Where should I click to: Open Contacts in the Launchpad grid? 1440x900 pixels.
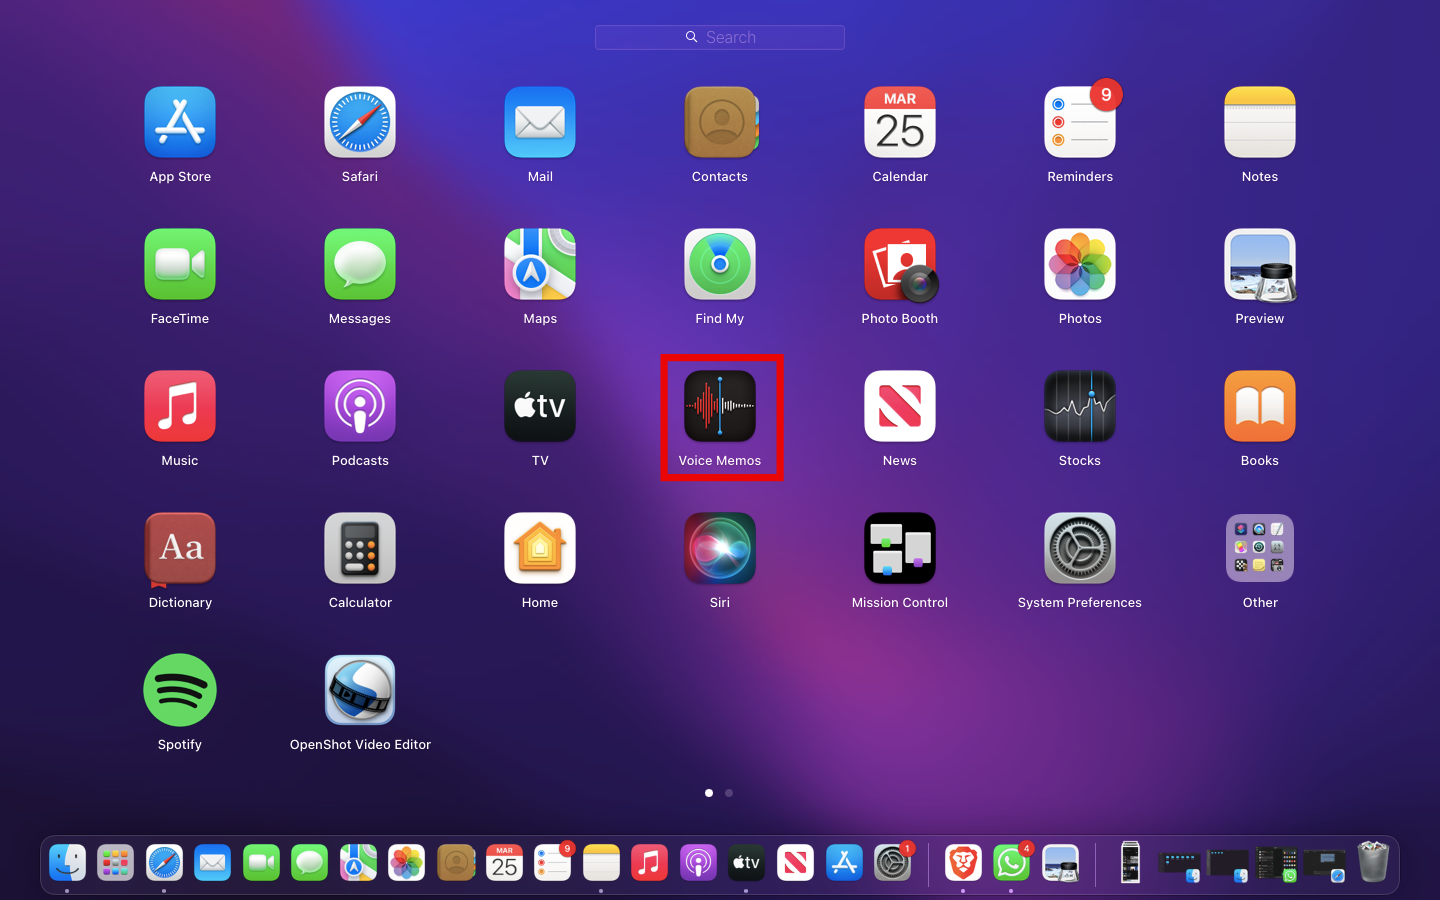(720, 123)
